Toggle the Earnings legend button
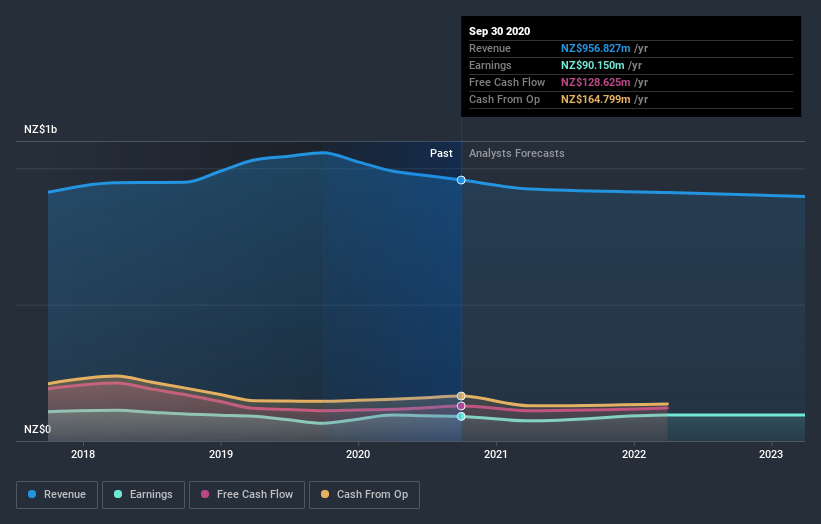 (x=143, y=495)
